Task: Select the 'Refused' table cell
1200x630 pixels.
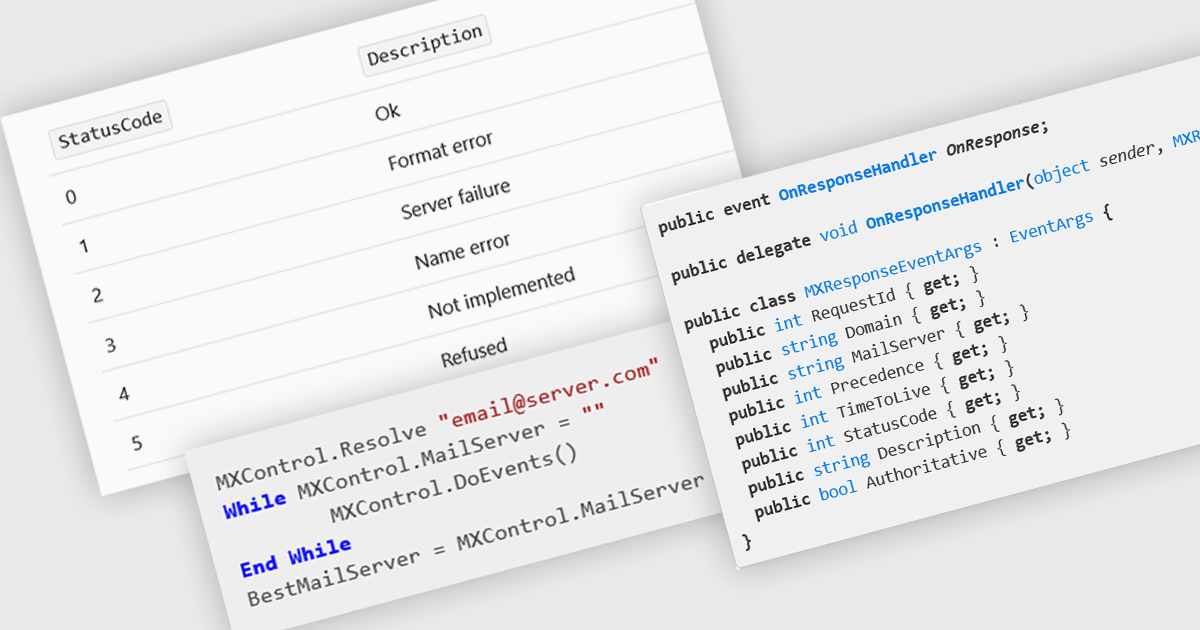Action: [474, 349]
